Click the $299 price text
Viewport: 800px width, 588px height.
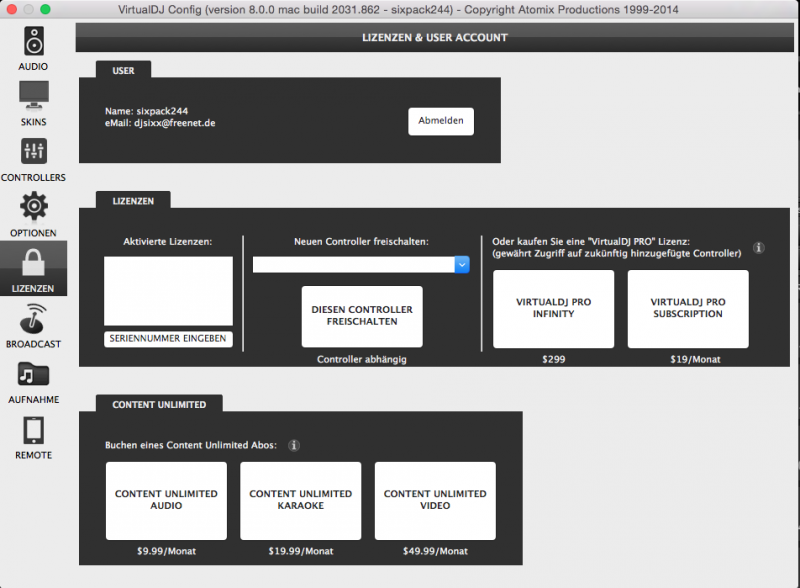point(554,359)
